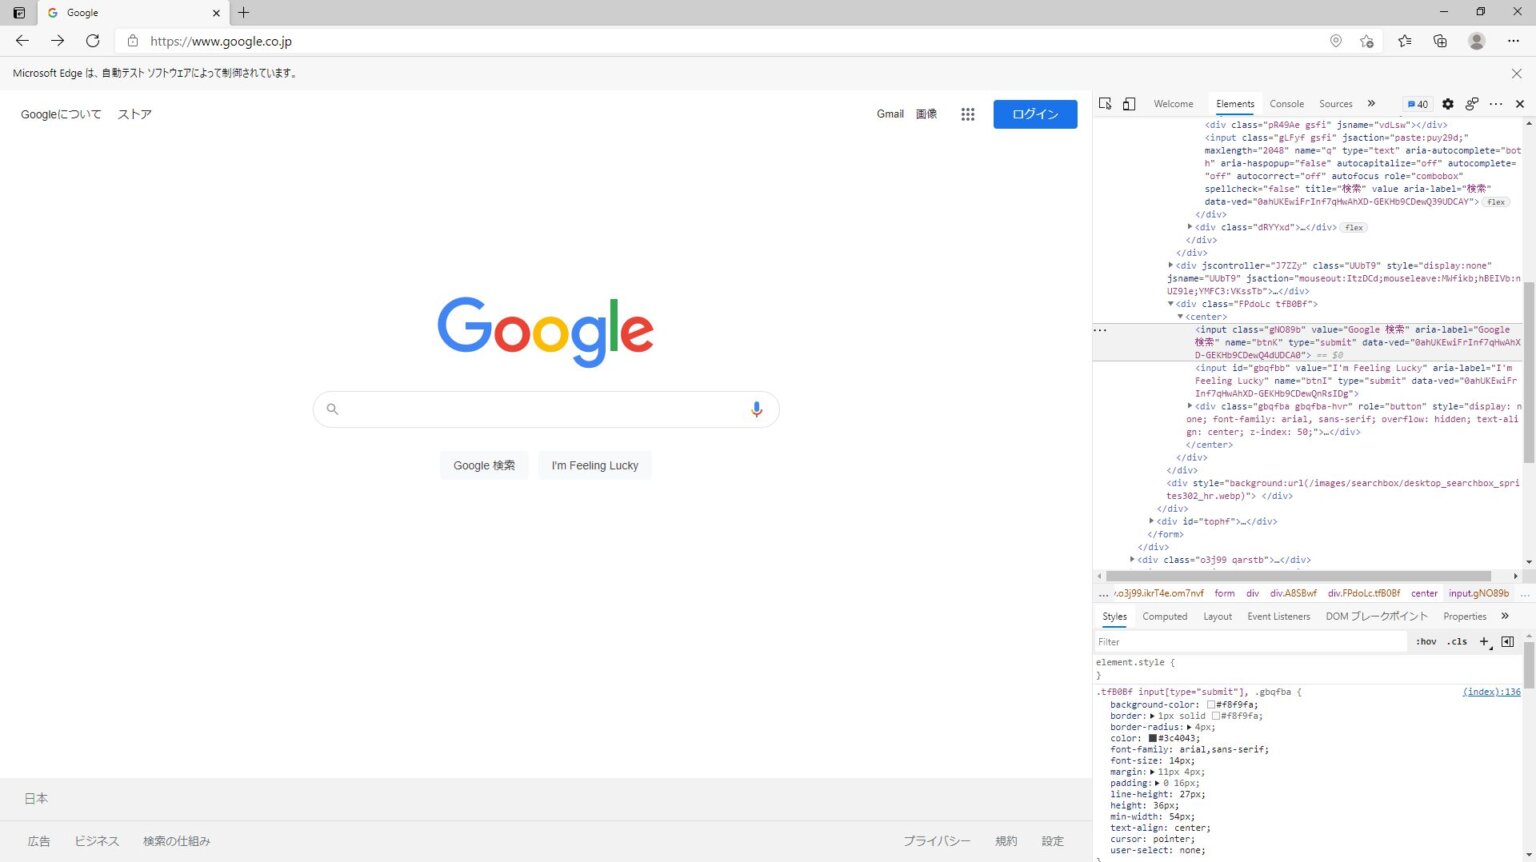Screen dimensions: 1536x862
Task: Click the microphone voice search icon
Action: click(756, 409)
